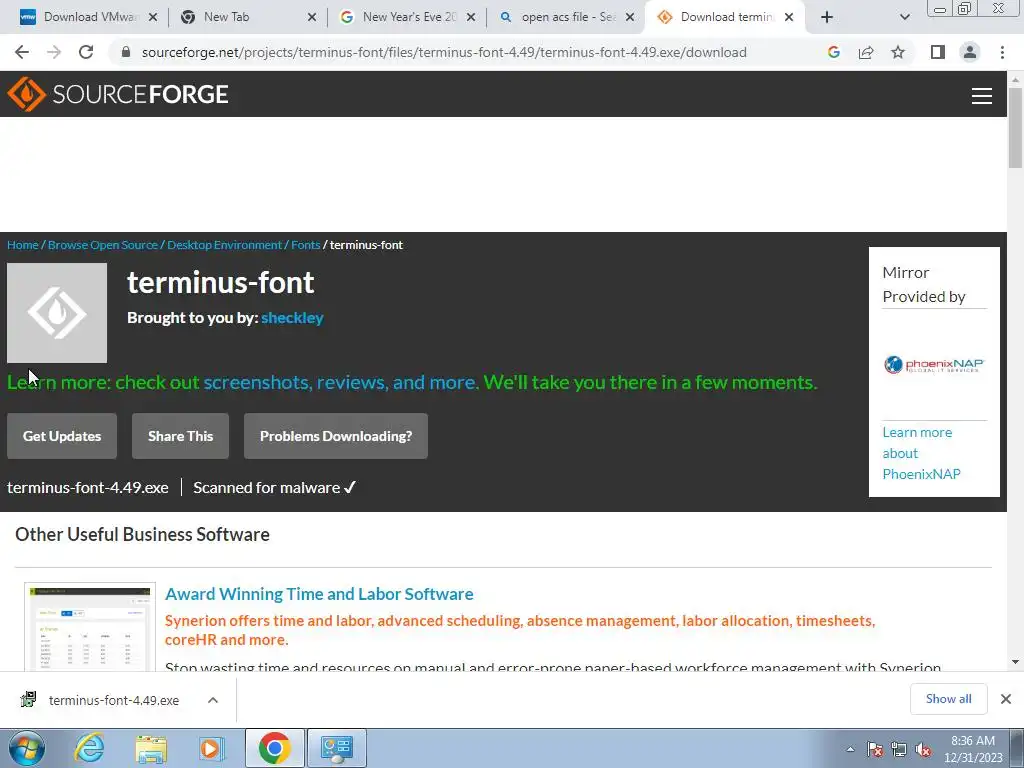Click the Problems Downloading? button

pos(336,436)
